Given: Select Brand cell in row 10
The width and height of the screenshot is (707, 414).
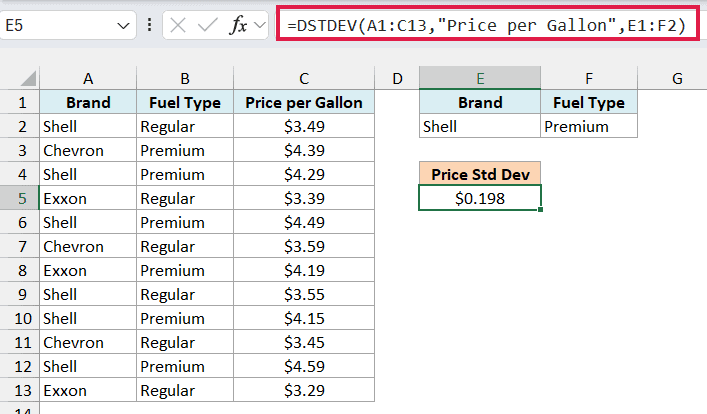Looking at the screenshot, I should coord(88,318).
